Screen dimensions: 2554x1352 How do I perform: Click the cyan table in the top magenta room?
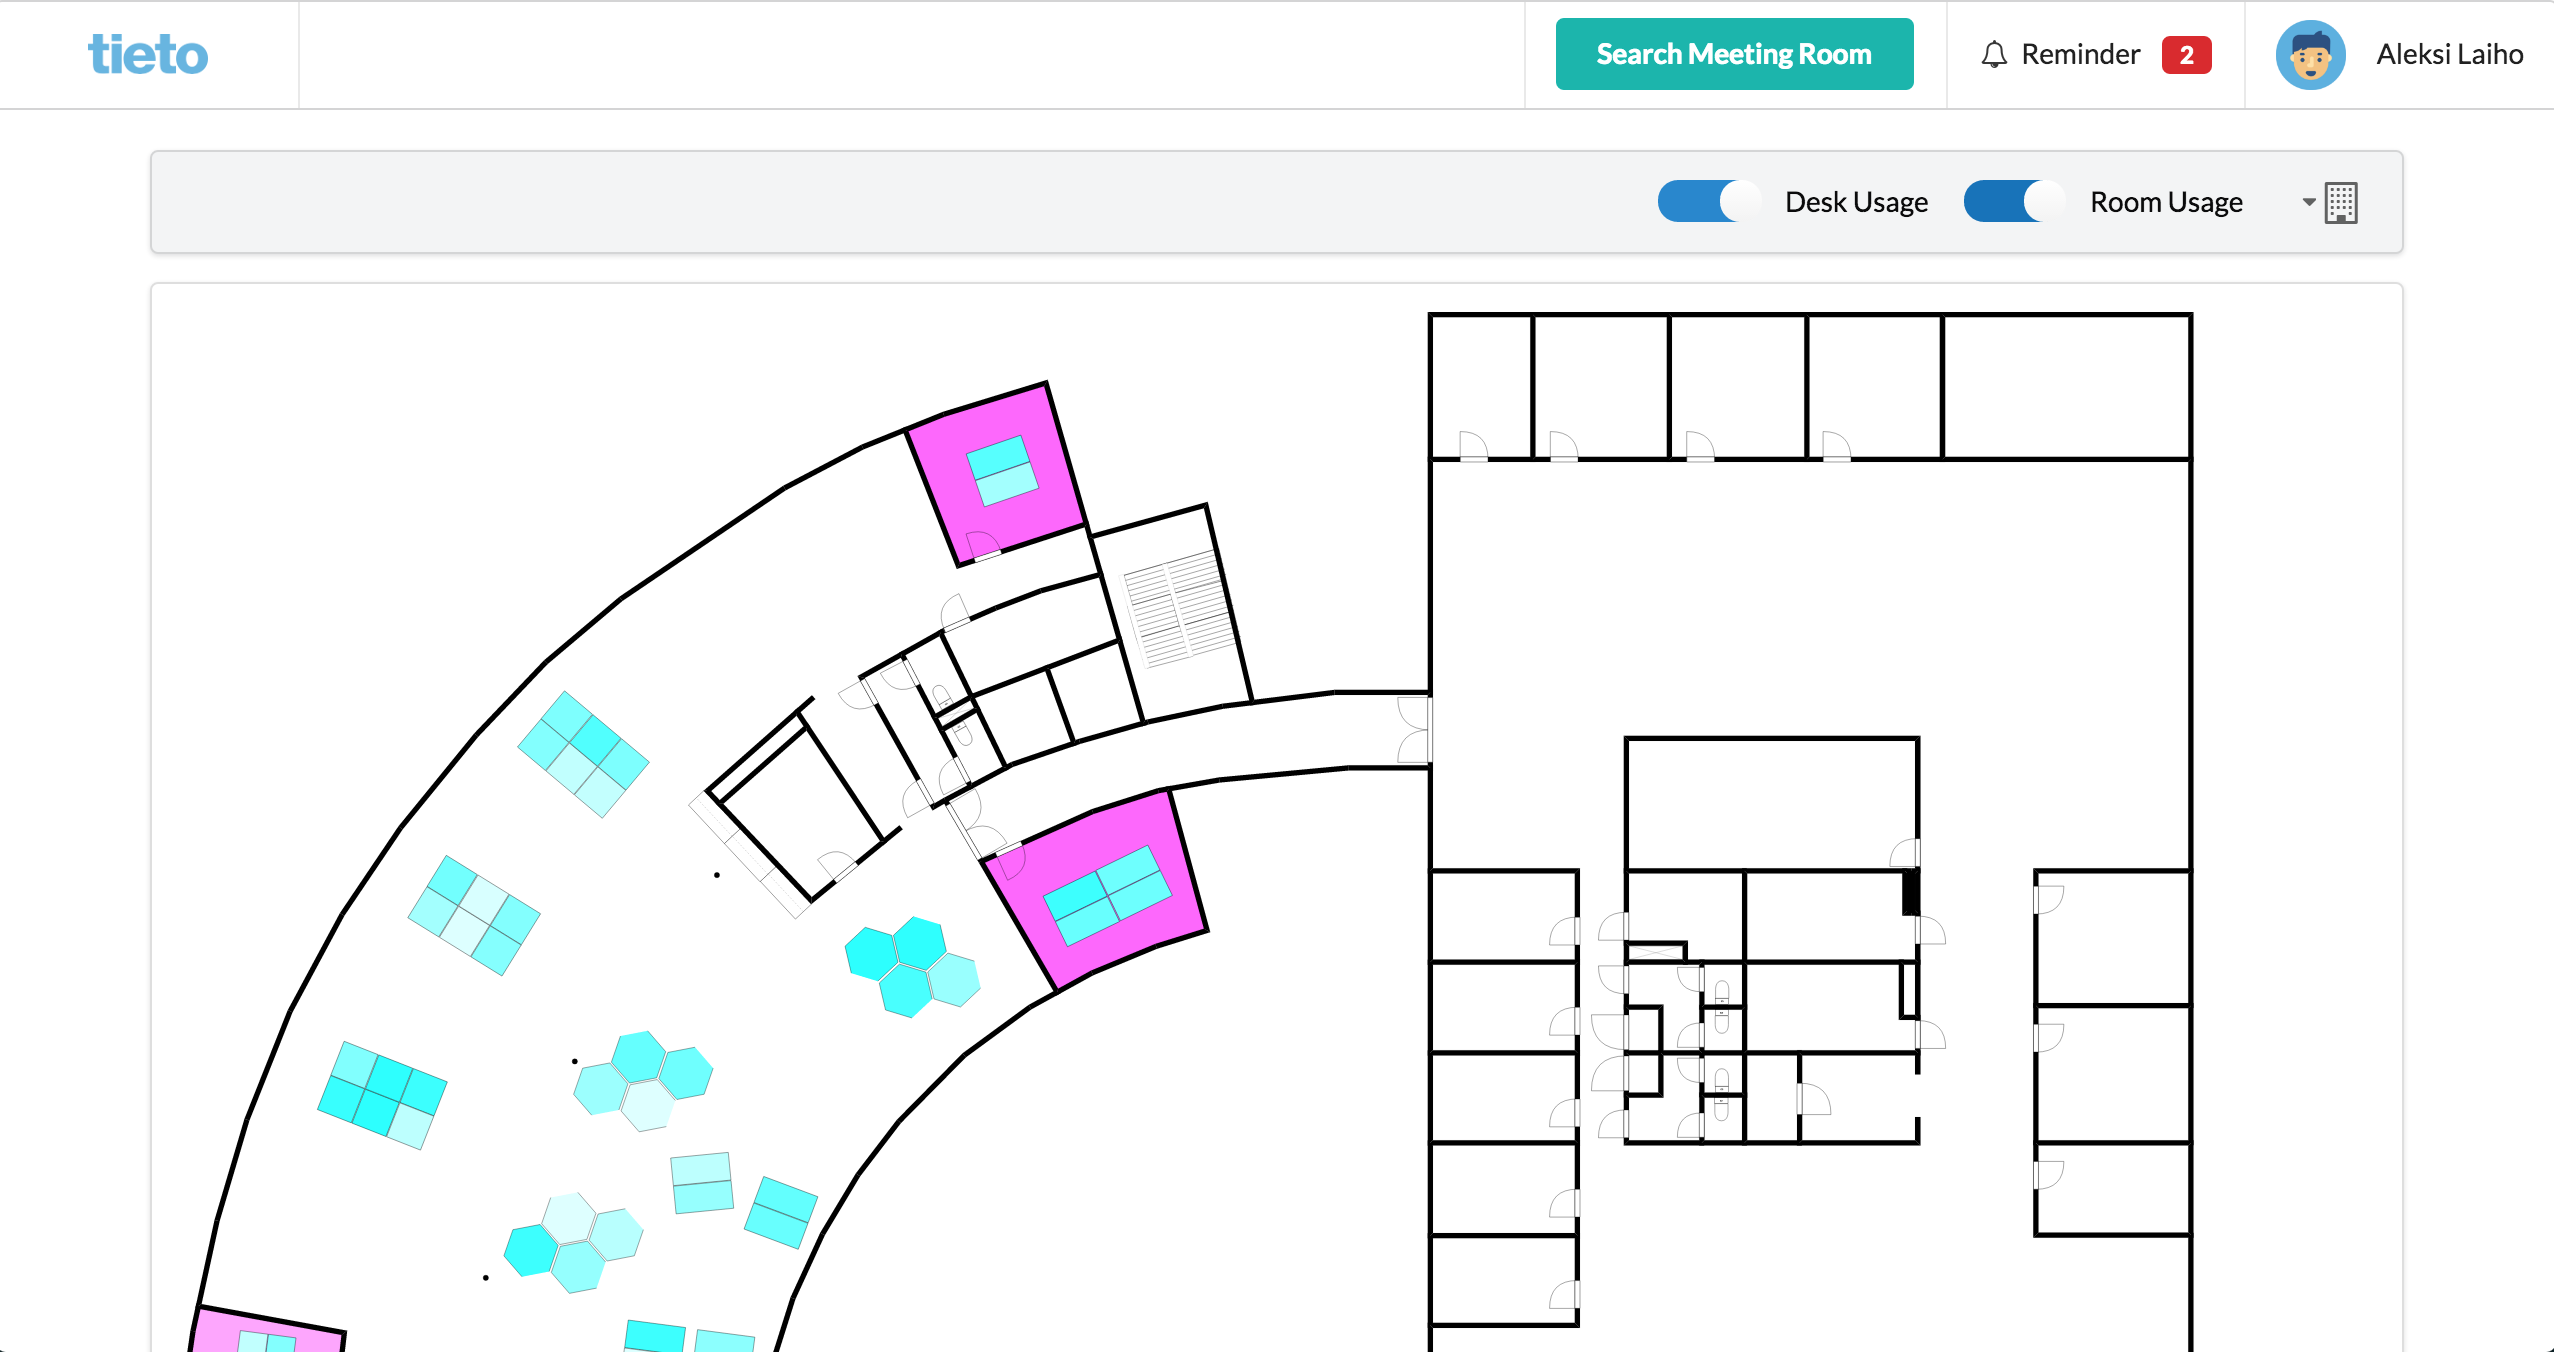(x=1002, y=470)
